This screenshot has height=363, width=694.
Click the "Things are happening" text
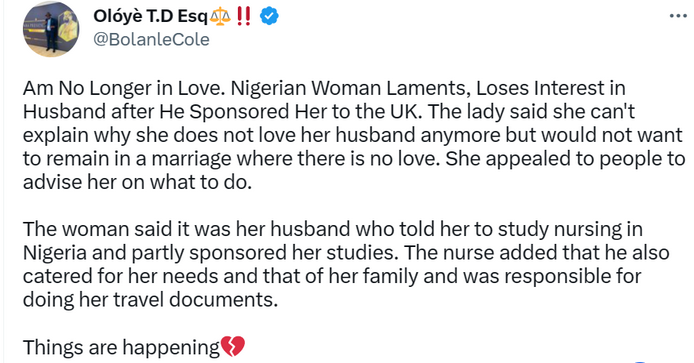point(121,347)
